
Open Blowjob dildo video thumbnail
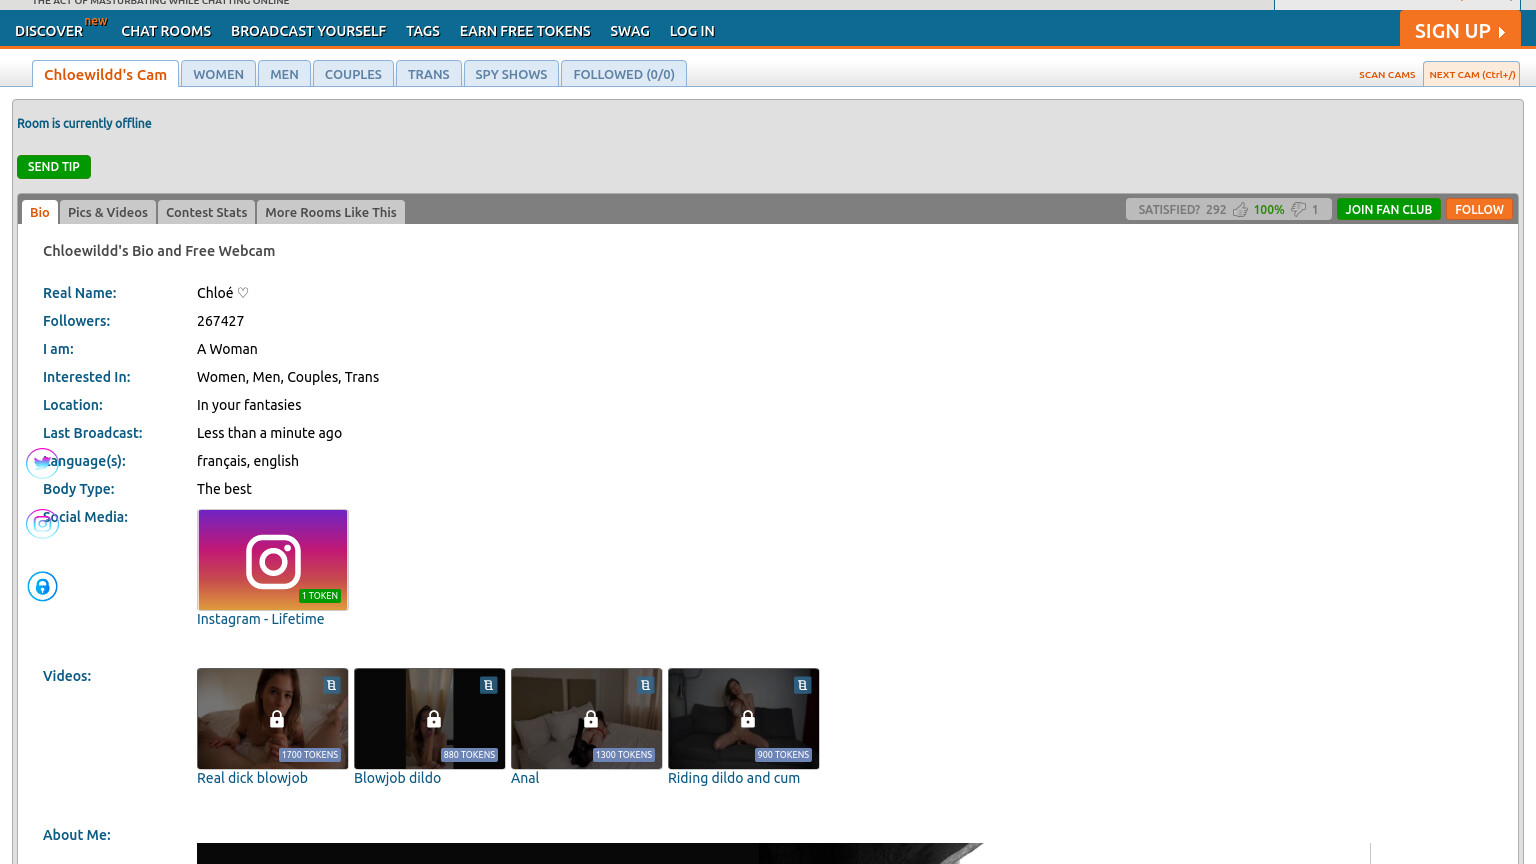430,719
